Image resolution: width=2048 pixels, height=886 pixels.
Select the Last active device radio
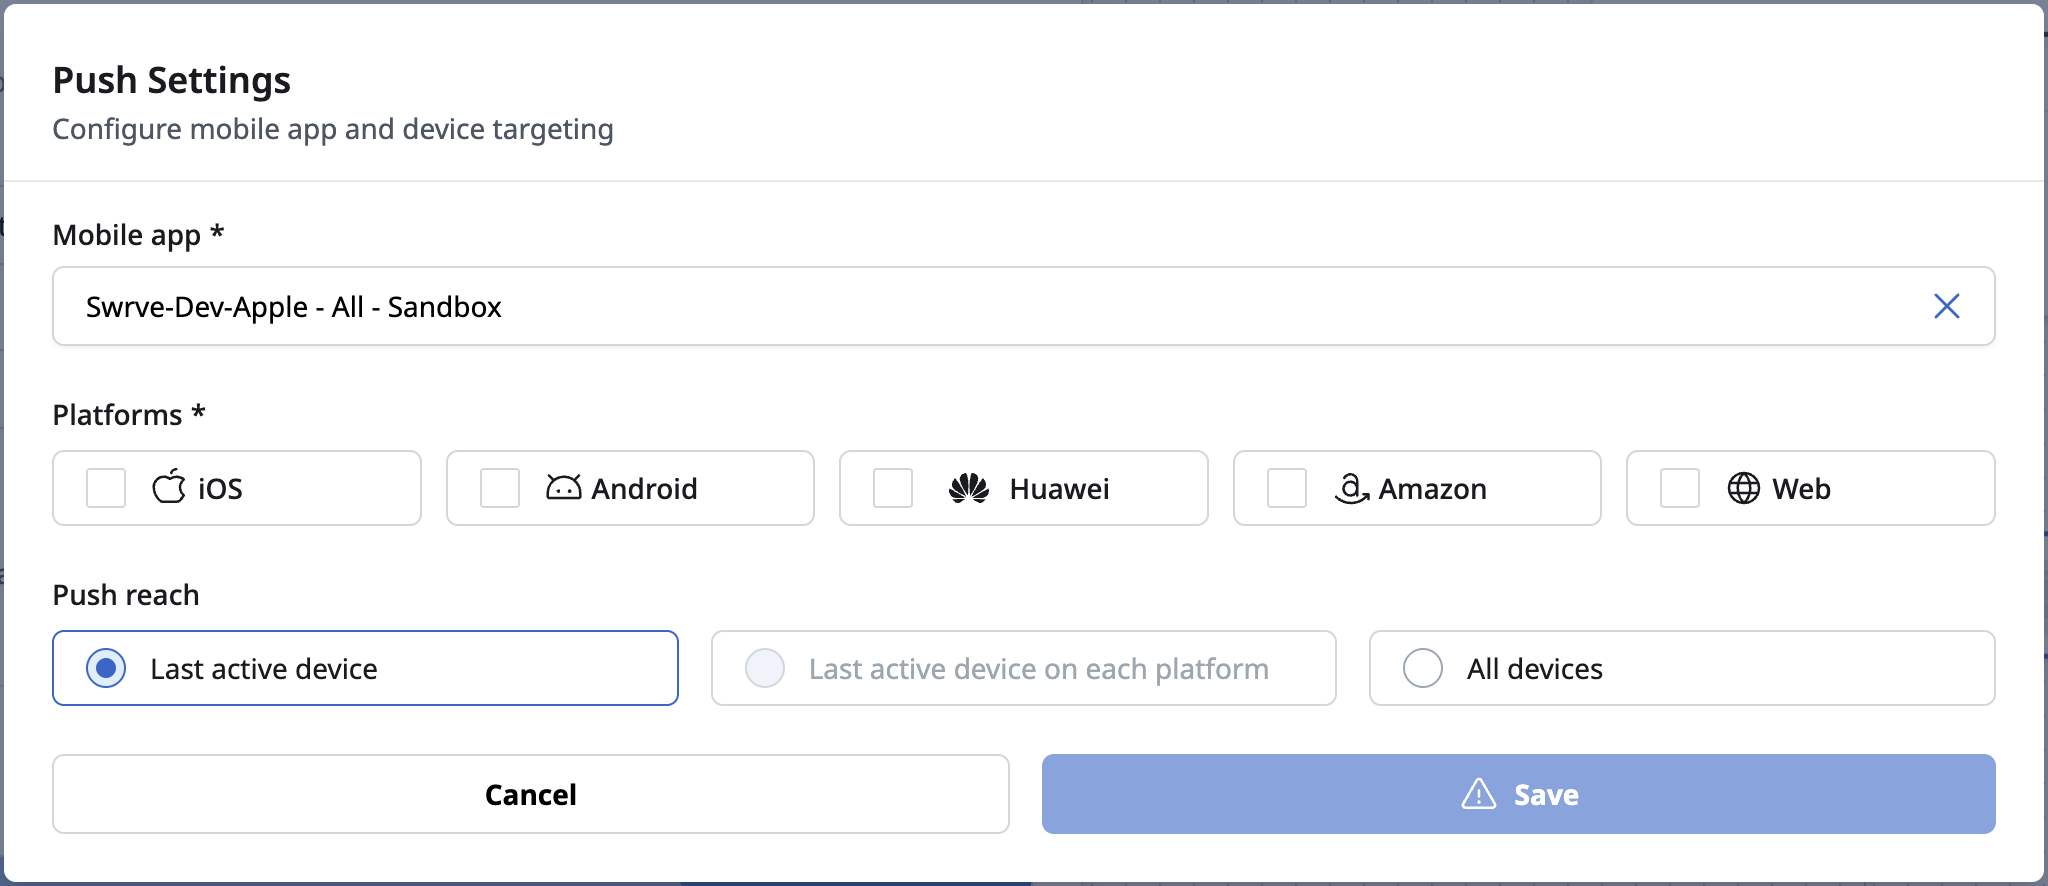pos(106,668)
